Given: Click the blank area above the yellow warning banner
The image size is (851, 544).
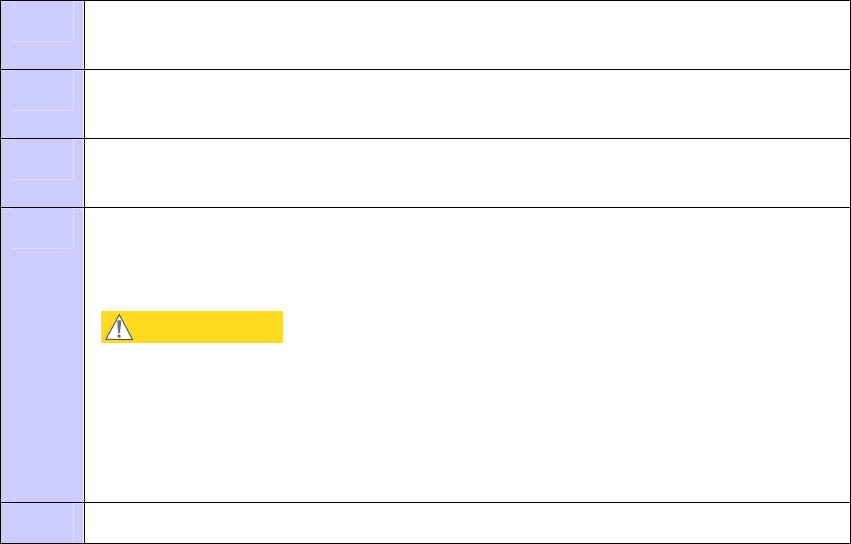Looking at the screenshot, I should tap(467, 260).
